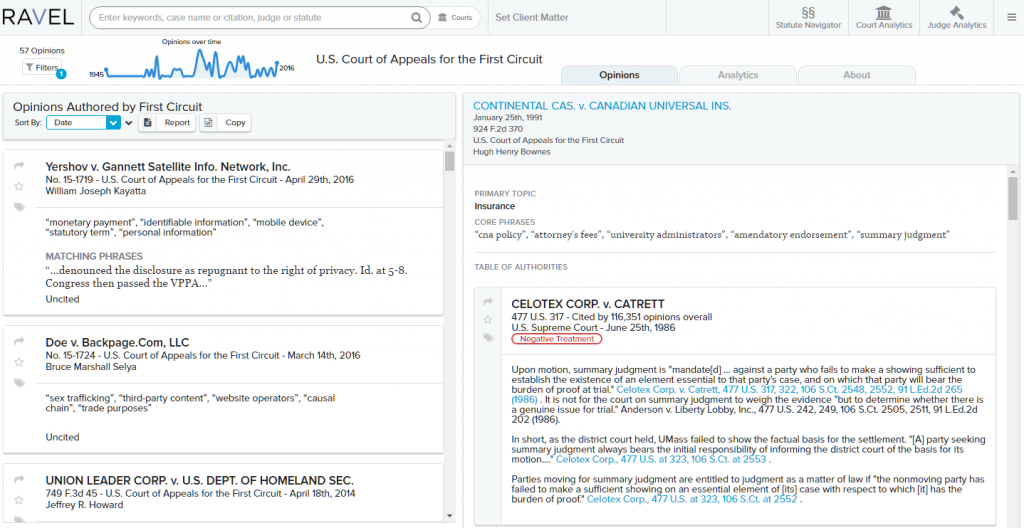Screen dimensions: 1024x528
Task: Click the 57 Opinions count
Action: click(42, 50)
